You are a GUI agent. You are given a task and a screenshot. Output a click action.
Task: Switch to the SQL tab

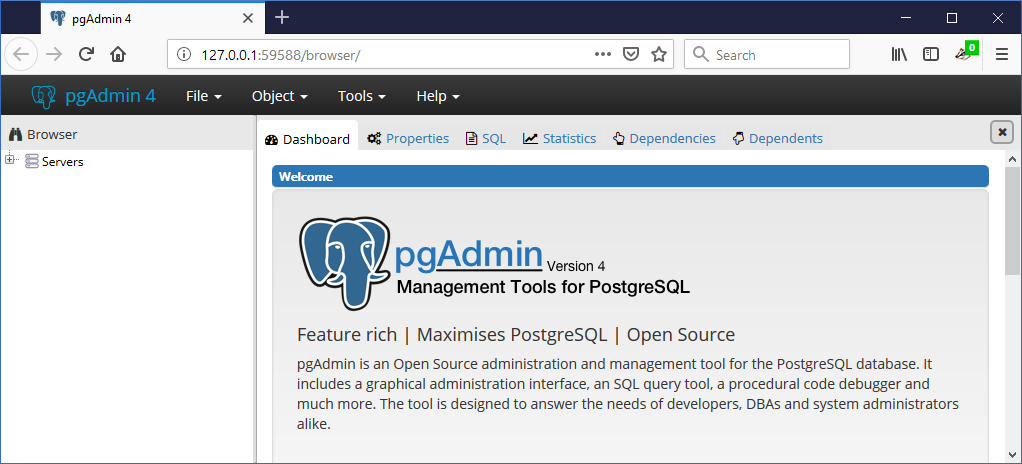486,138
